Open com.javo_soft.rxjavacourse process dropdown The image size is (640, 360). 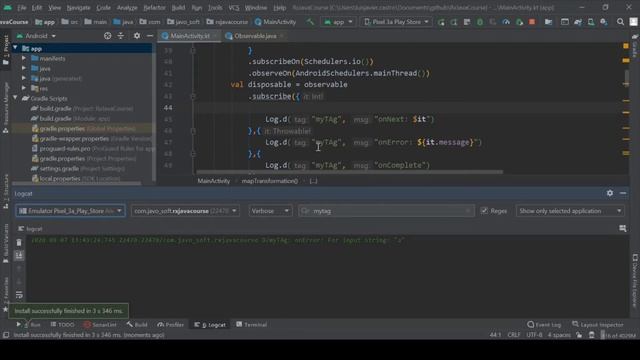click(x=185, y=211)
